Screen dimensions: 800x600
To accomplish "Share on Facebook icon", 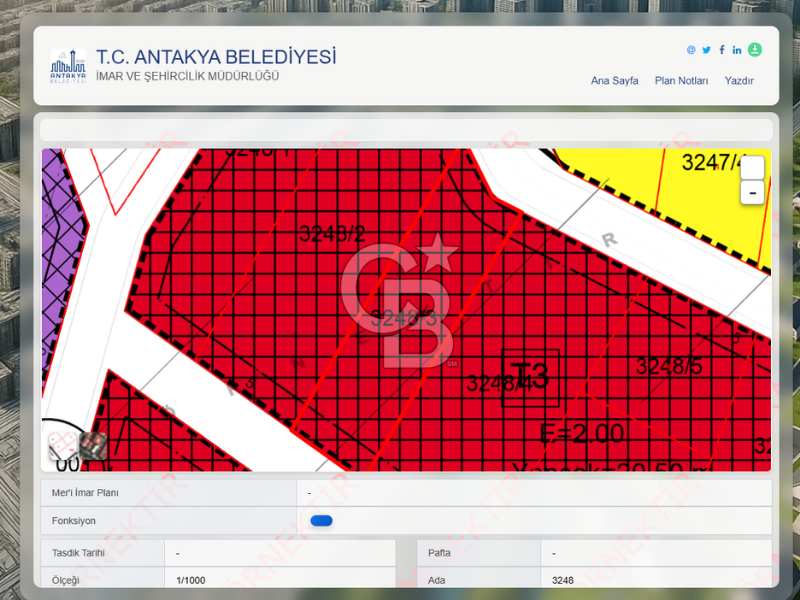I will pyautogui.click(x=721, y=49).
